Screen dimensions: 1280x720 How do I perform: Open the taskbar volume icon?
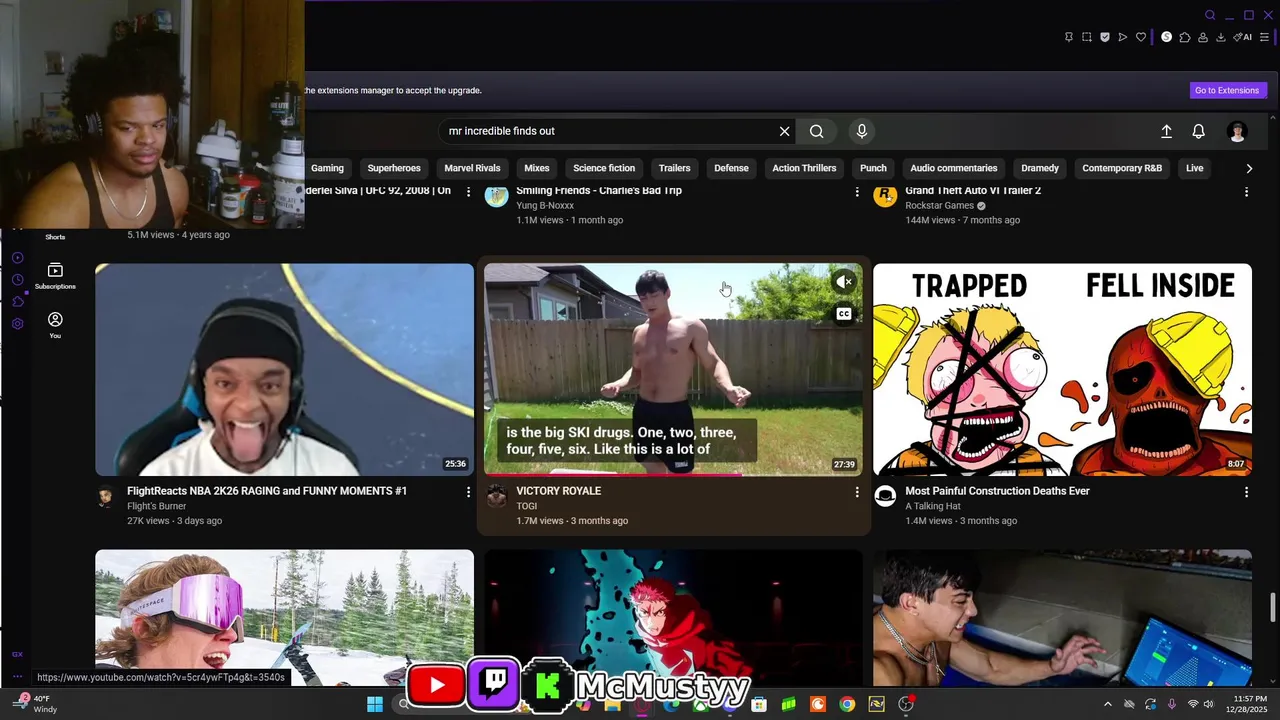click(x=1209, y=704)
